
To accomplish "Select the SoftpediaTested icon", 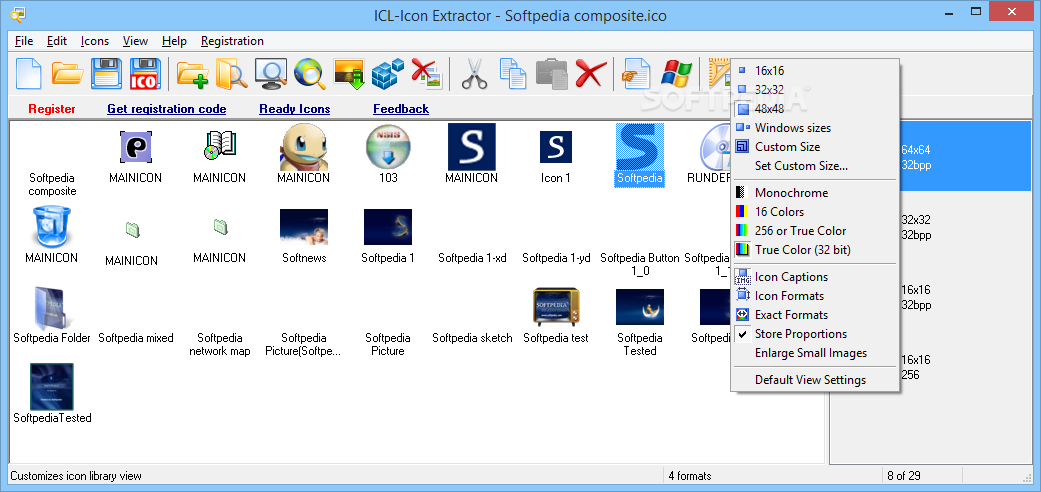I will coord(52,386).
